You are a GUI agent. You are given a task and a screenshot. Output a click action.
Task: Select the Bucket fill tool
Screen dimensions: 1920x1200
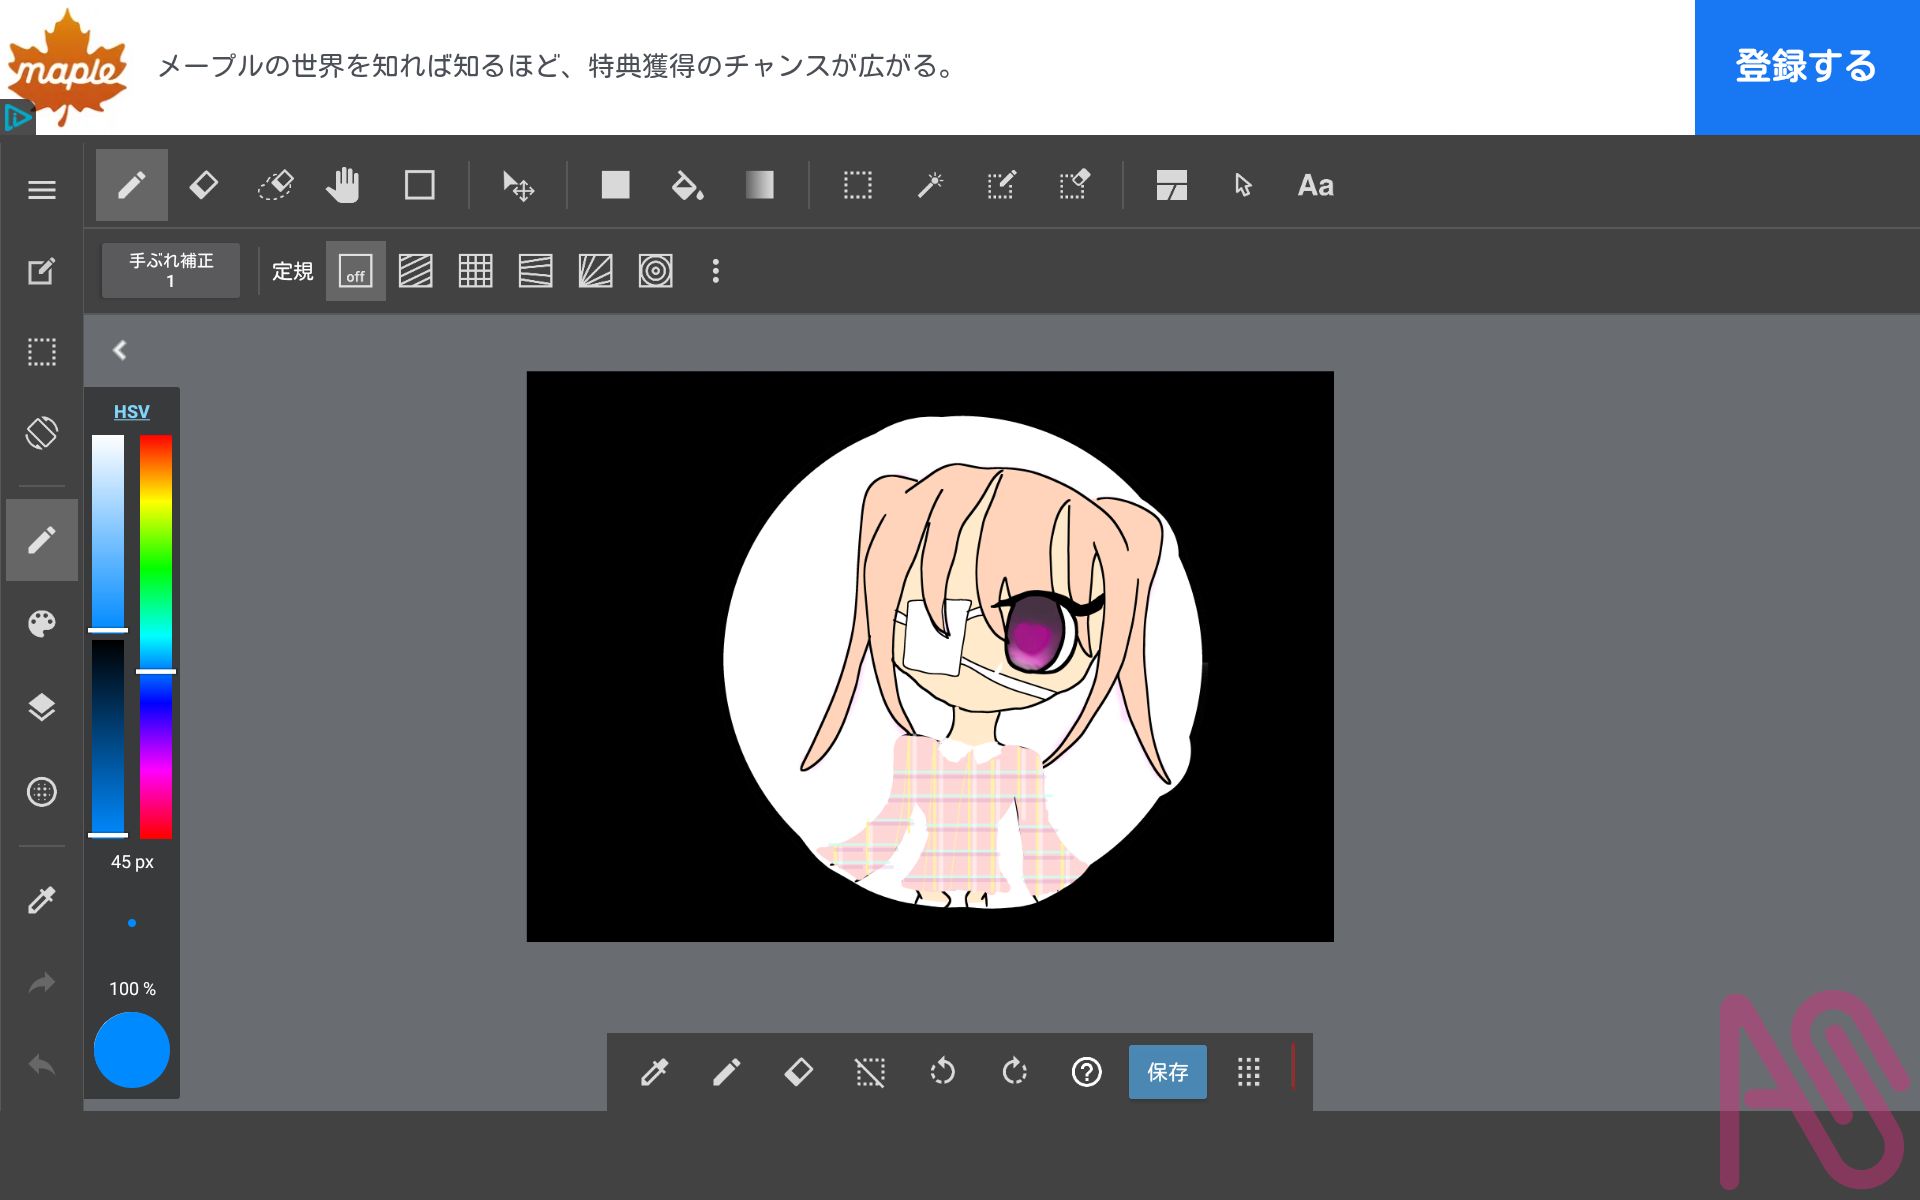687,186
